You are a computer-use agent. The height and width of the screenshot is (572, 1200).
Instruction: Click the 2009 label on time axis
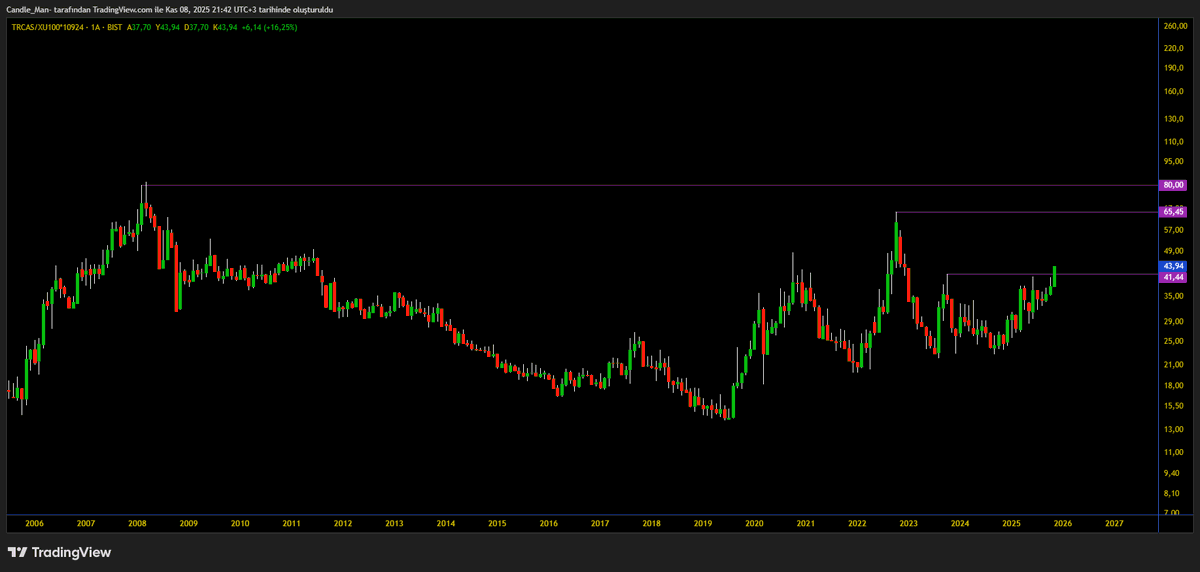189,523
